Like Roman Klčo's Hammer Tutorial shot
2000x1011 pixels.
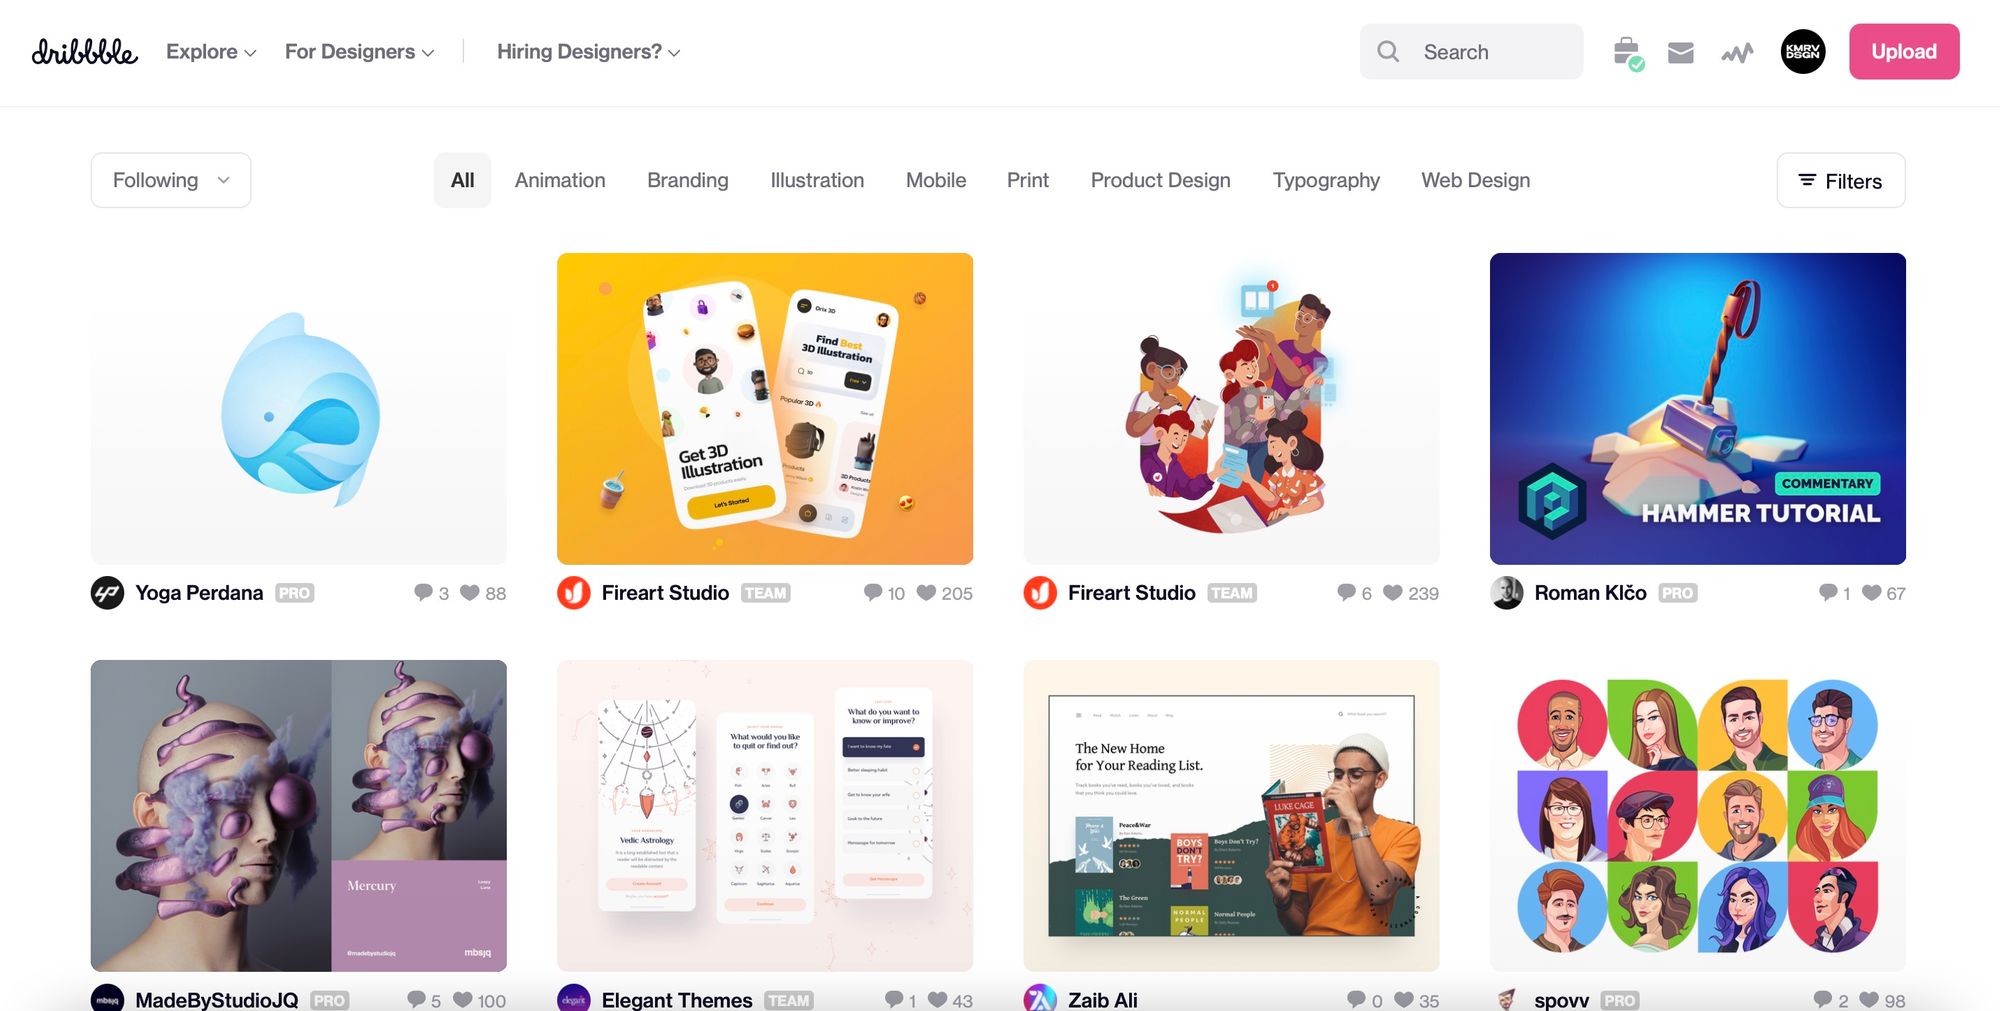coord(1872,592)
